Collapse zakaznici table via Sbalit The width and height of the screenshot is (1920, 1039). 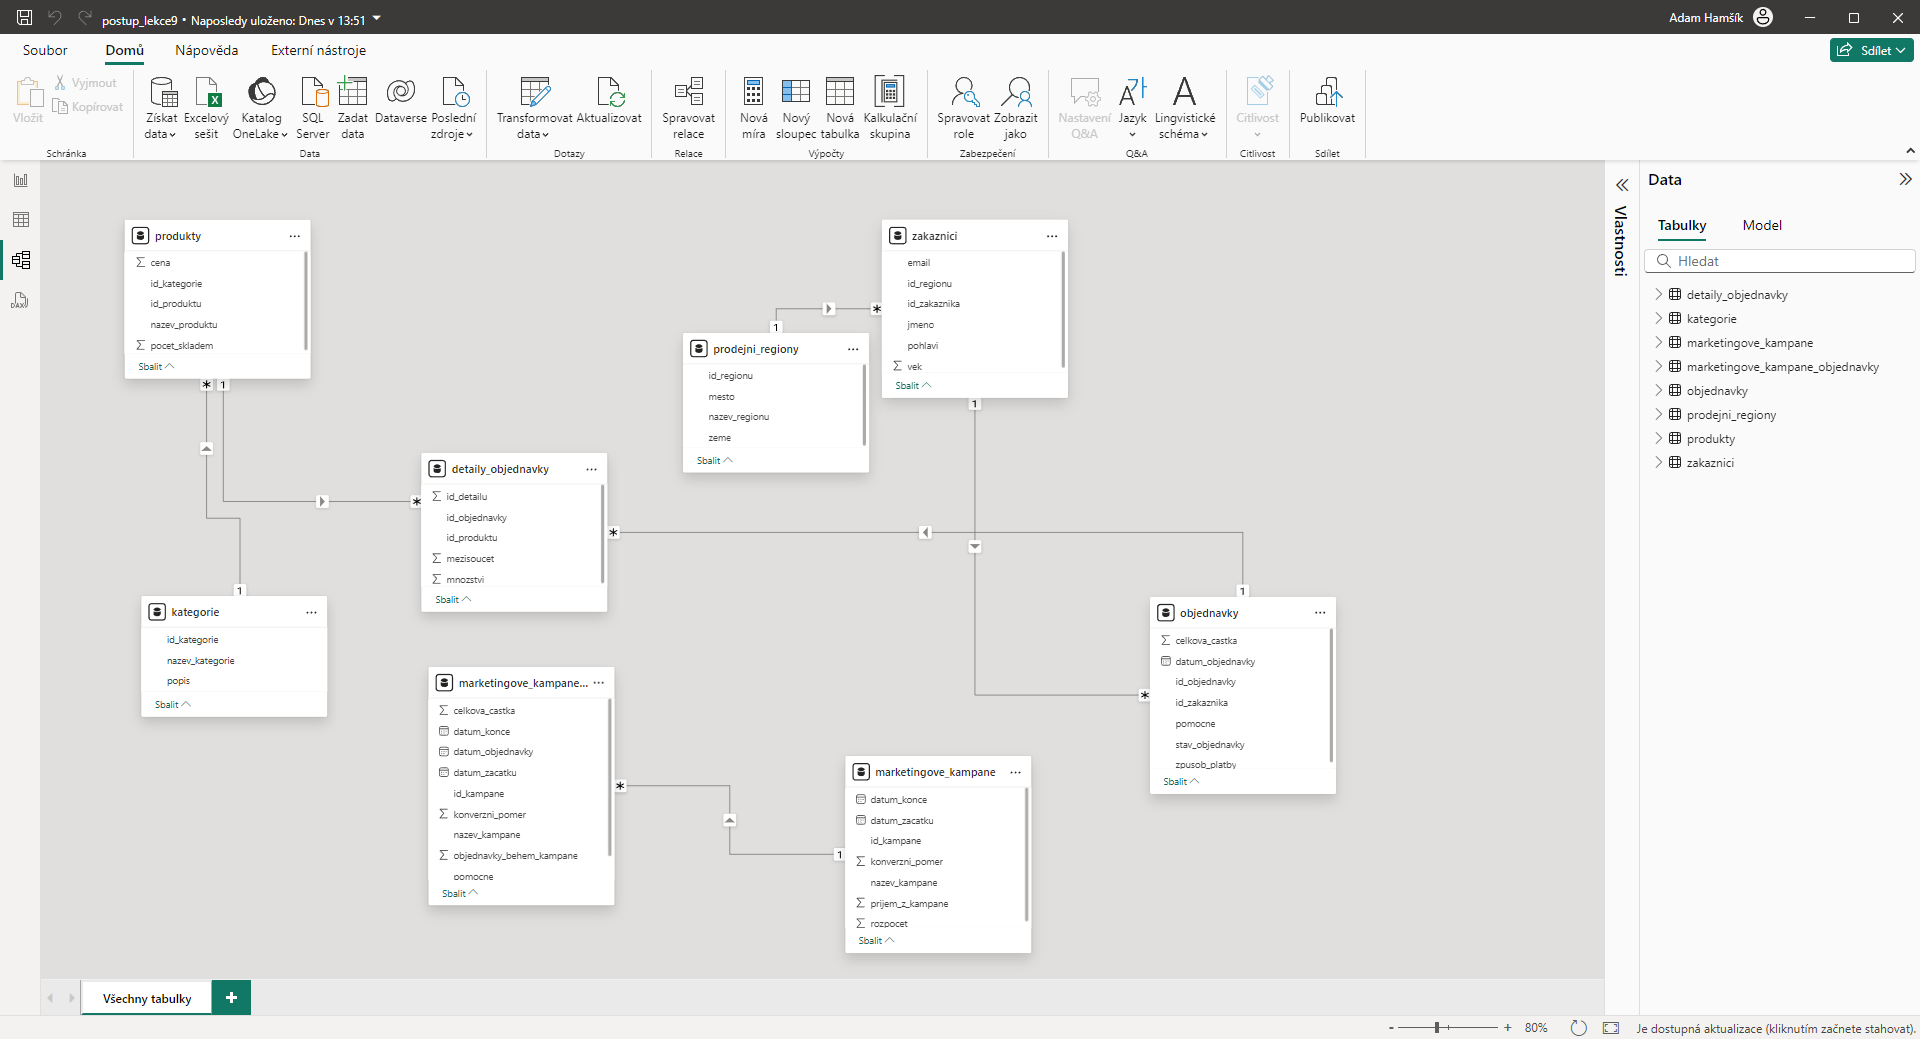pyautogui.click(x=913, y=386)
